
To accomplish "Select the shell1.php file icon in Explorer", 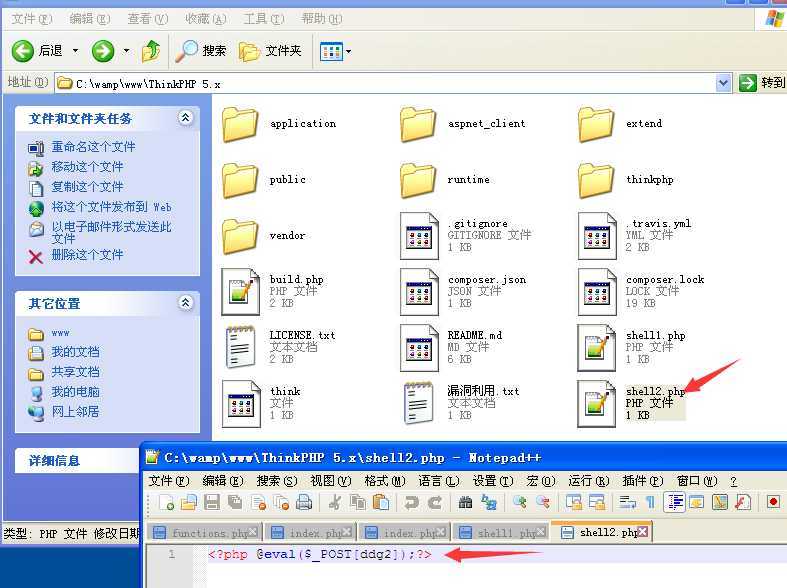I will click(x=596, y=348).
